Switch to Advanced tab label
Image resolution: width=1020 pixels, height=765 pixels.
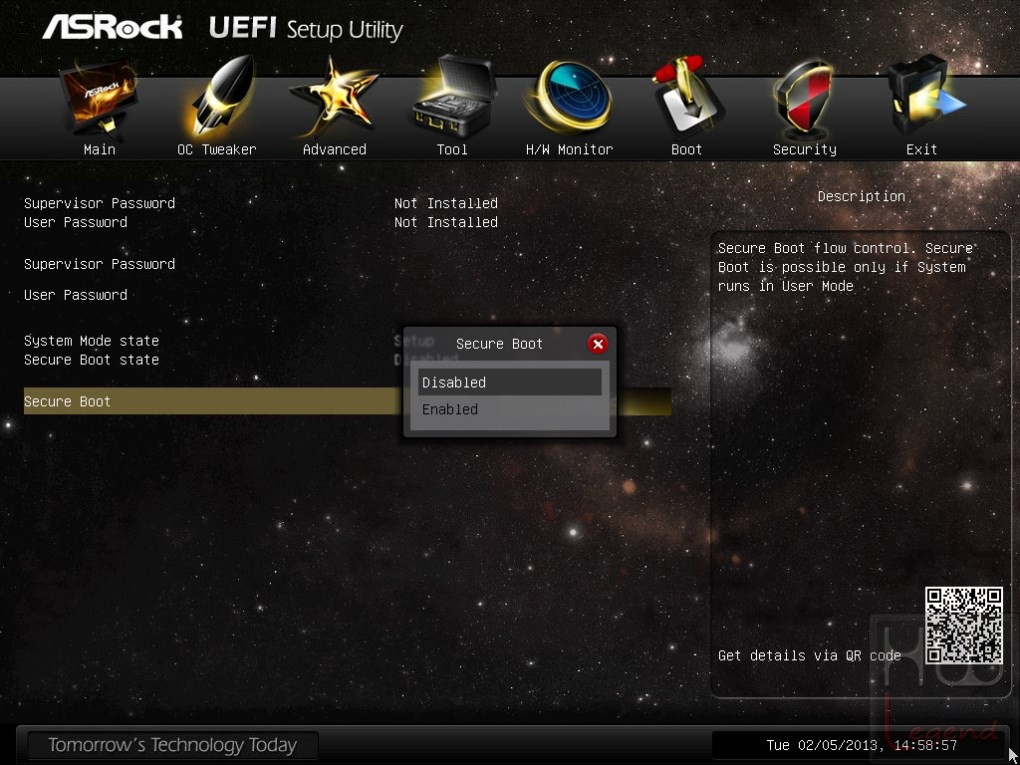pyautogui.click(x=334, y=150)
